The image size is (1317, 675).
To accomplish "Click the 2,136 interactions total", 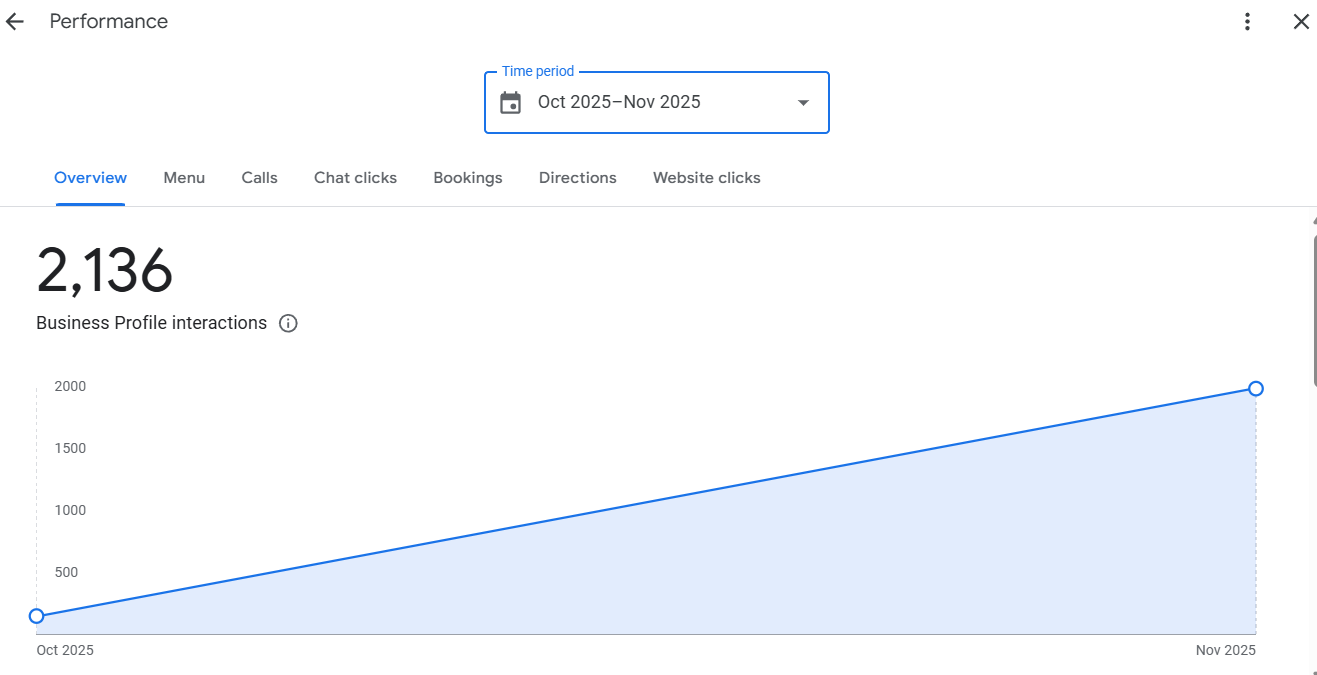I will pyautogui.click(x=105, y=271).
